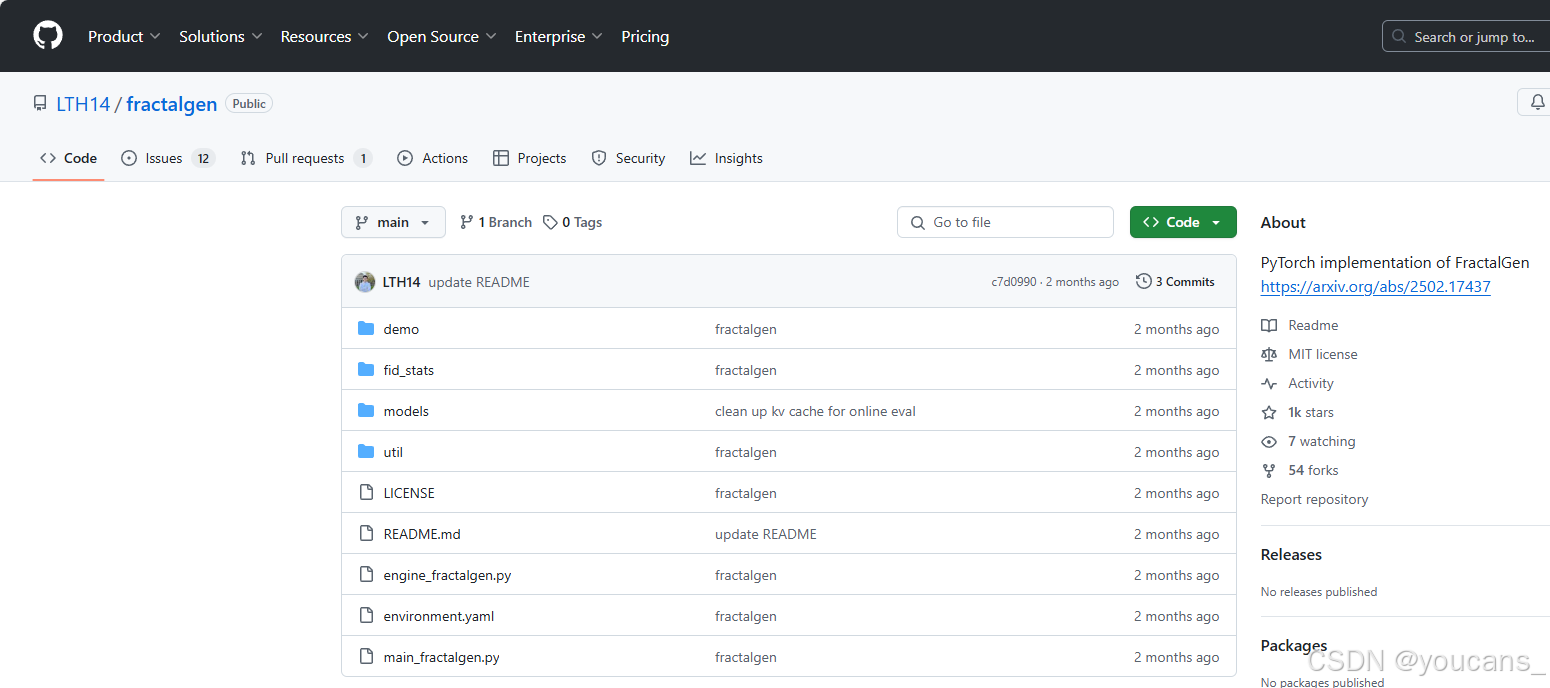
Task: Open the Solutions dropdown menu
Action: (x=221, y=36)
